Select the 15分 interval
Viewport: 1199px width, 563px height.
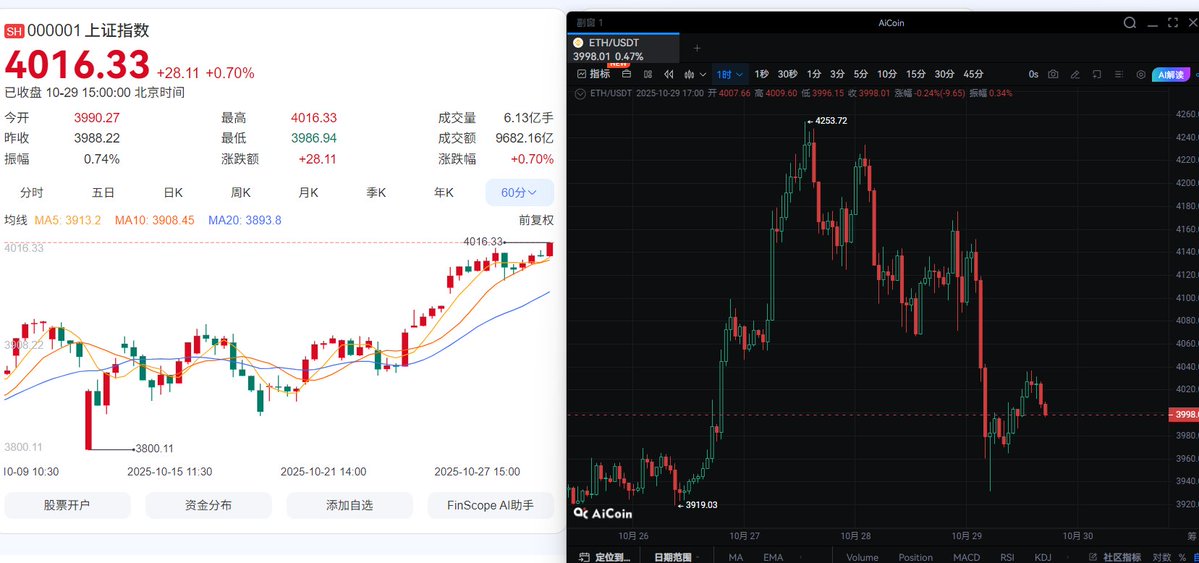click(x=915, y=74)
